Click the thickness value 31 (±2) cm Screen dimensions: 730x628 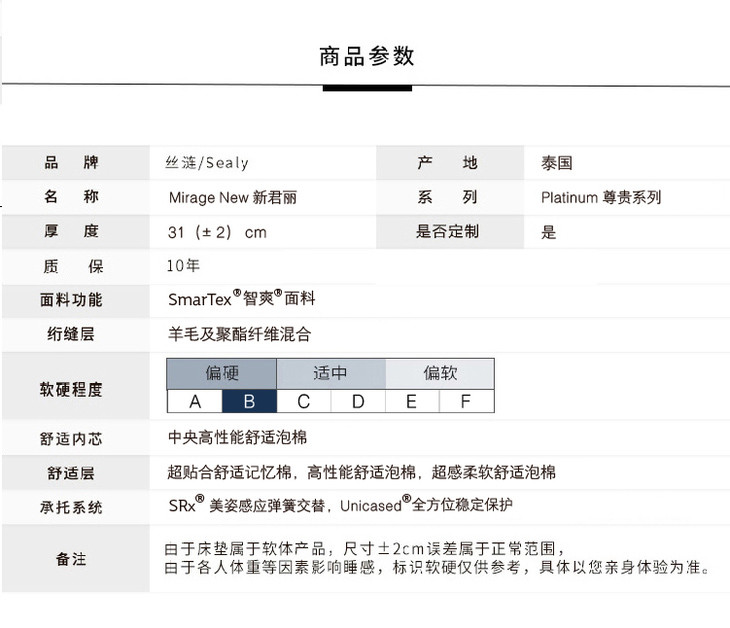click(217, 232)
